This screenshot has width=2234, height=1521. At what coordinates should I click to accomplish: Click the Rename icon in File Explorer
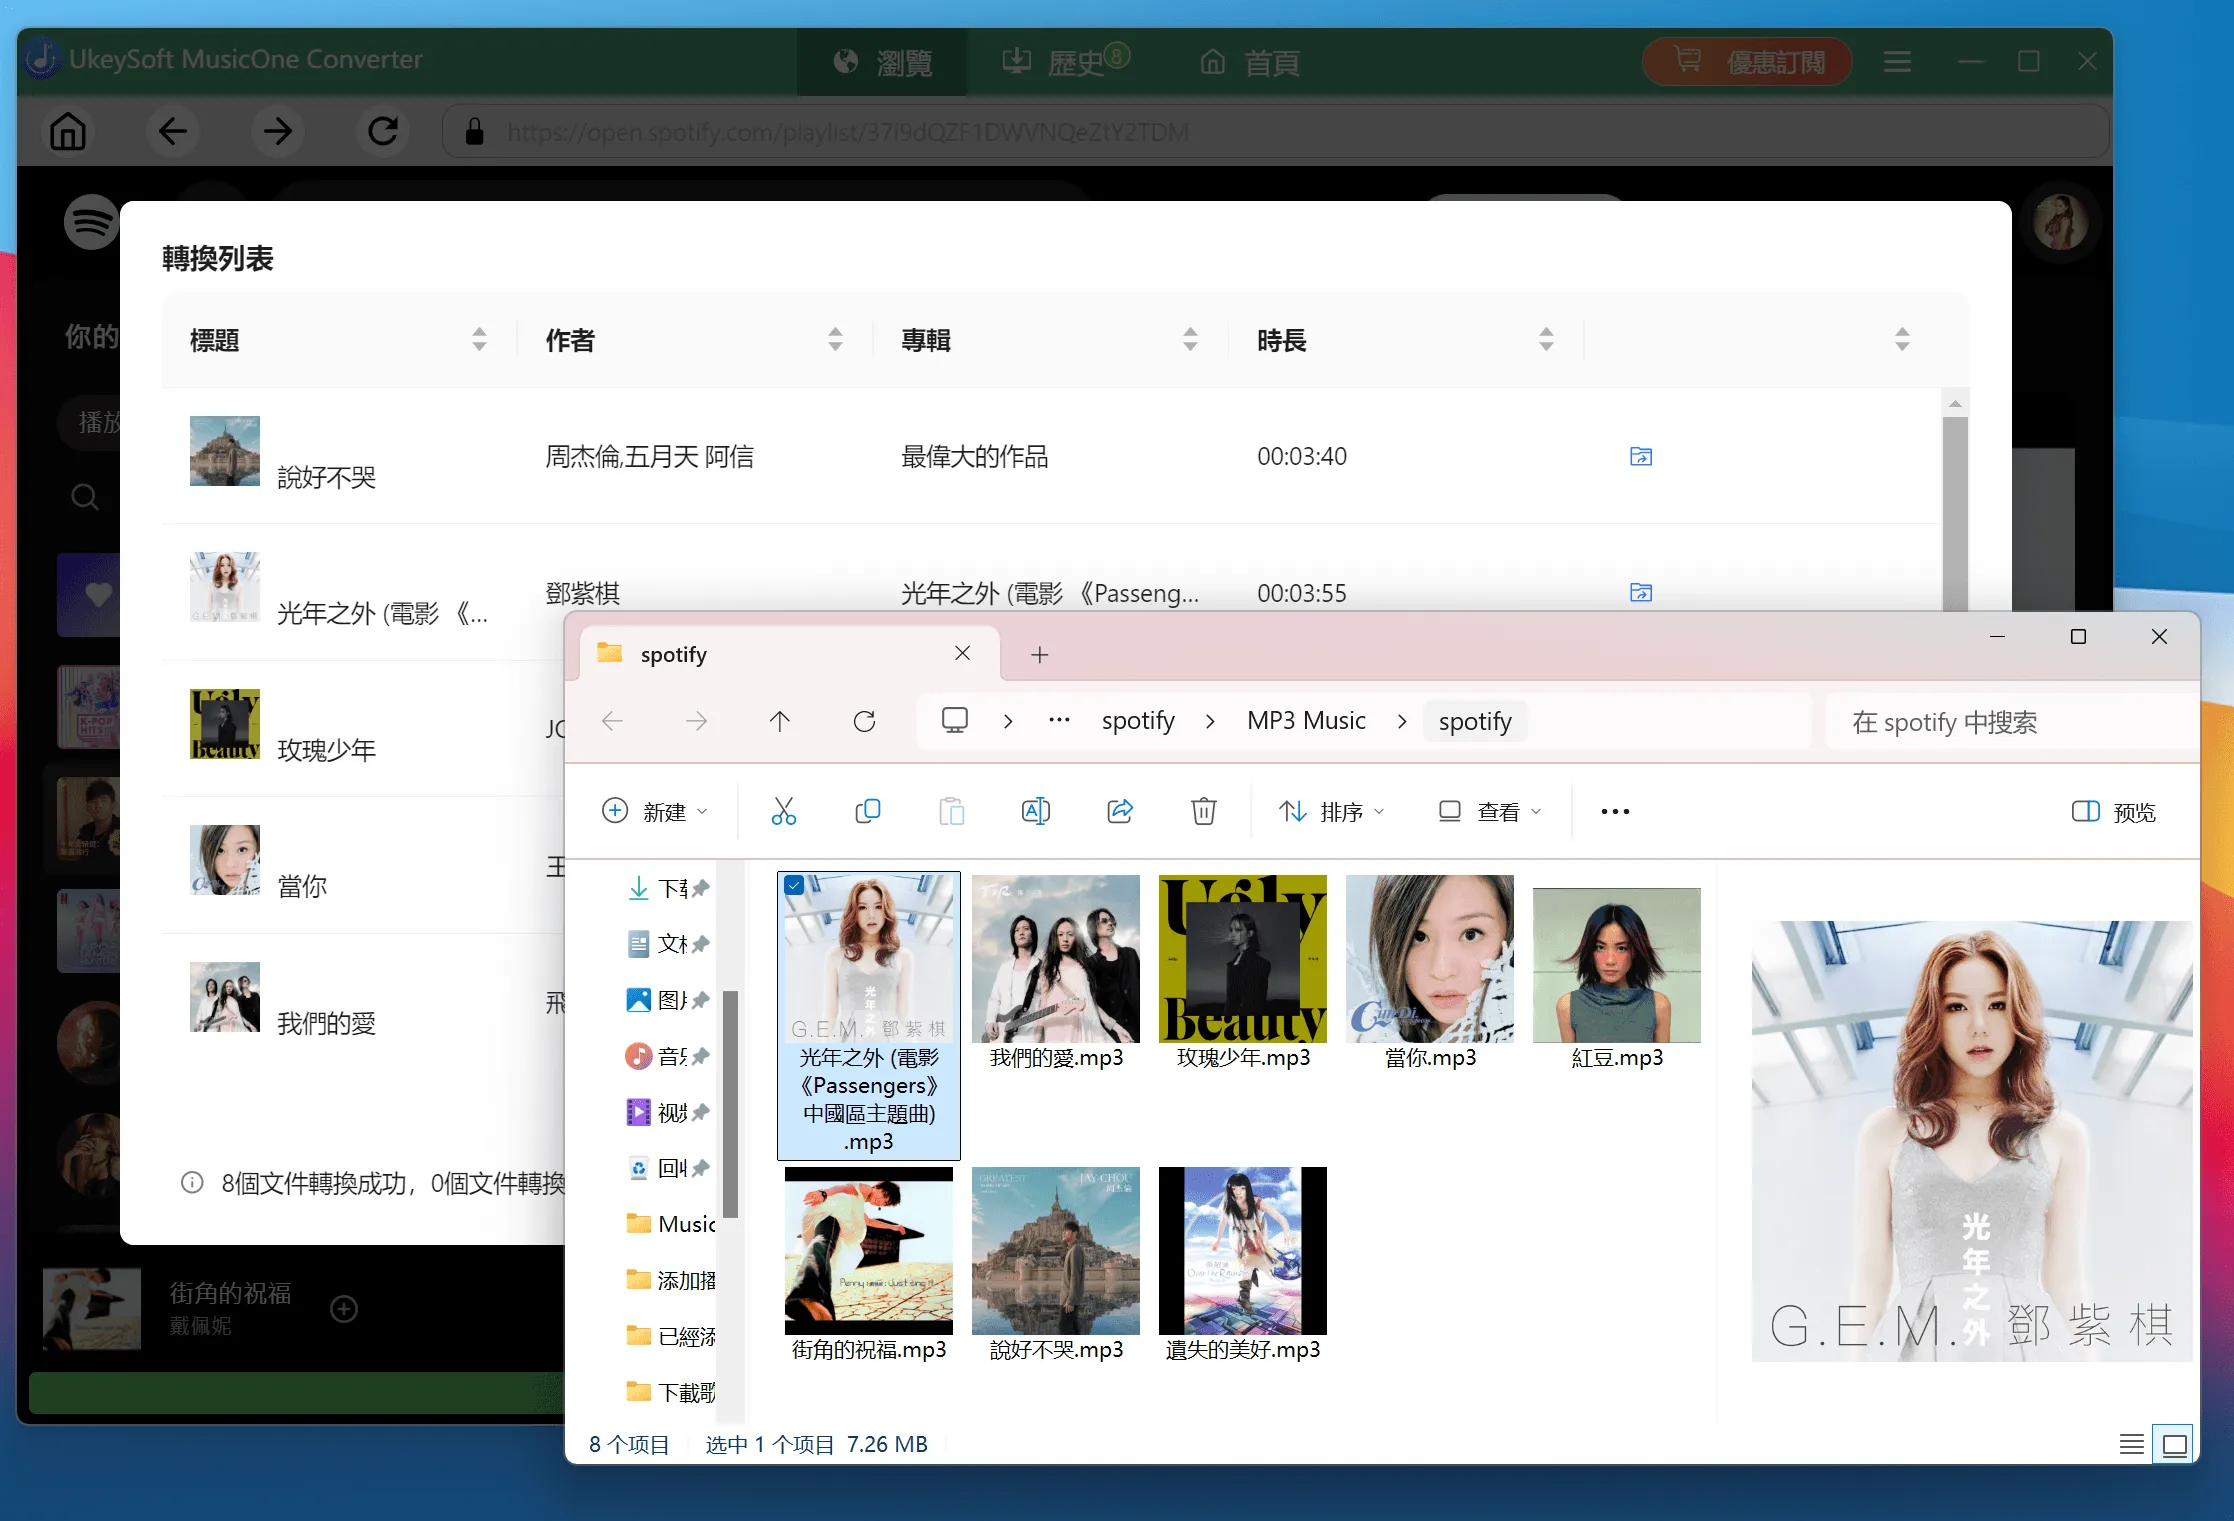tap(1036, 811)
